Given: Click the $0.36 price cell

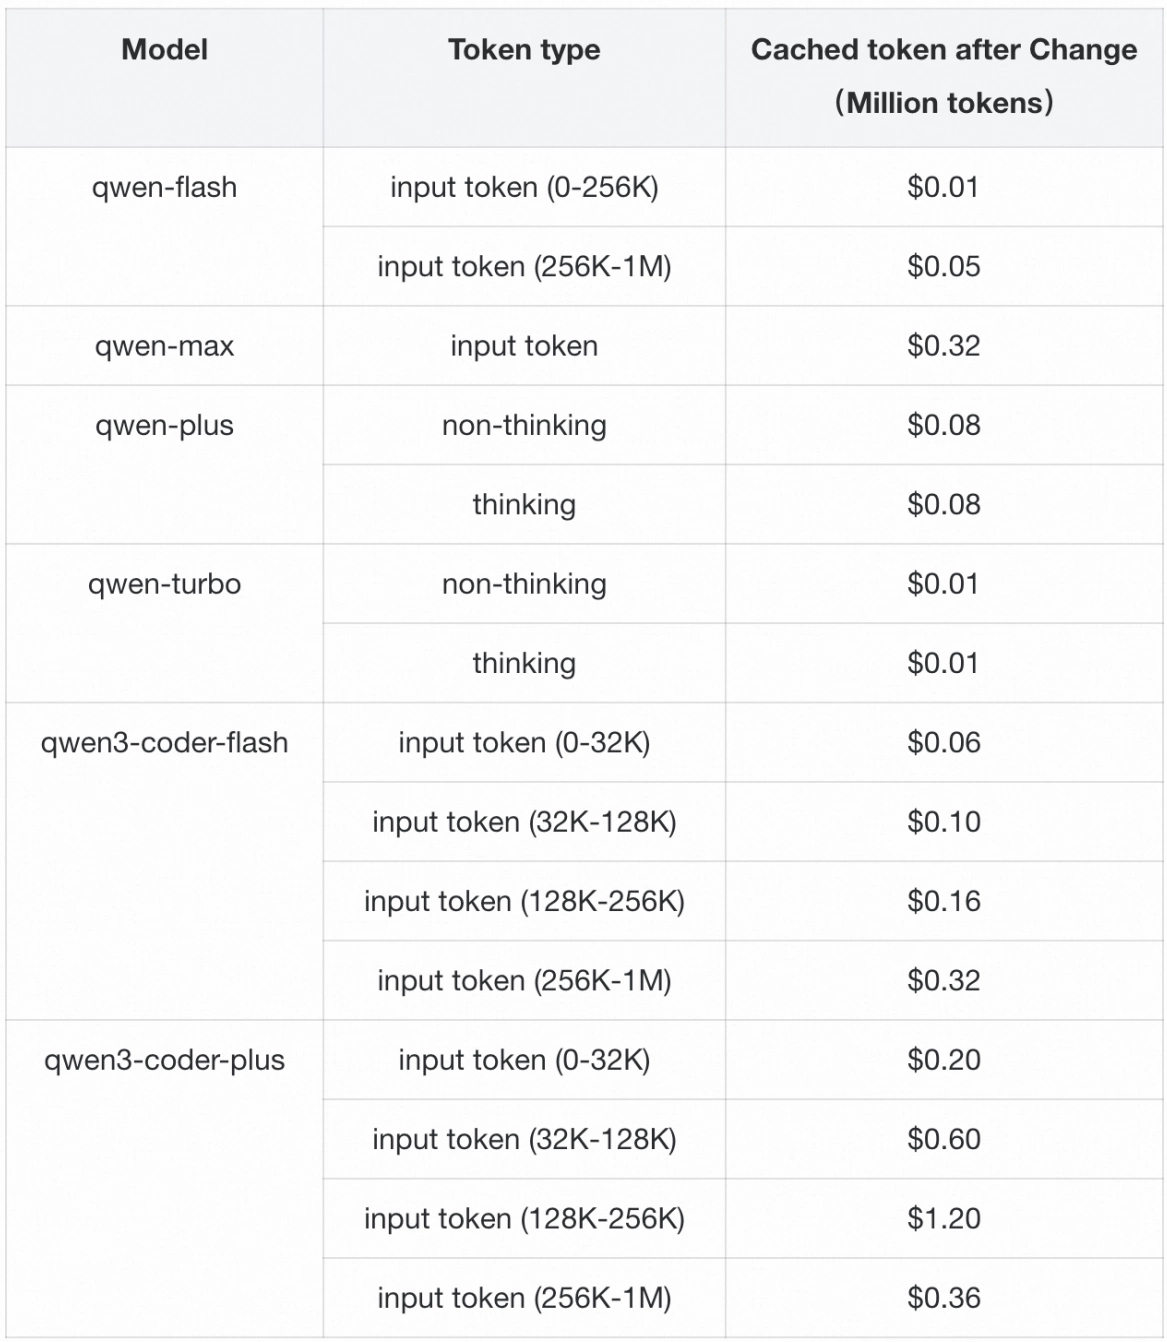Looking at the screenshot, I should pos(943,1298).
